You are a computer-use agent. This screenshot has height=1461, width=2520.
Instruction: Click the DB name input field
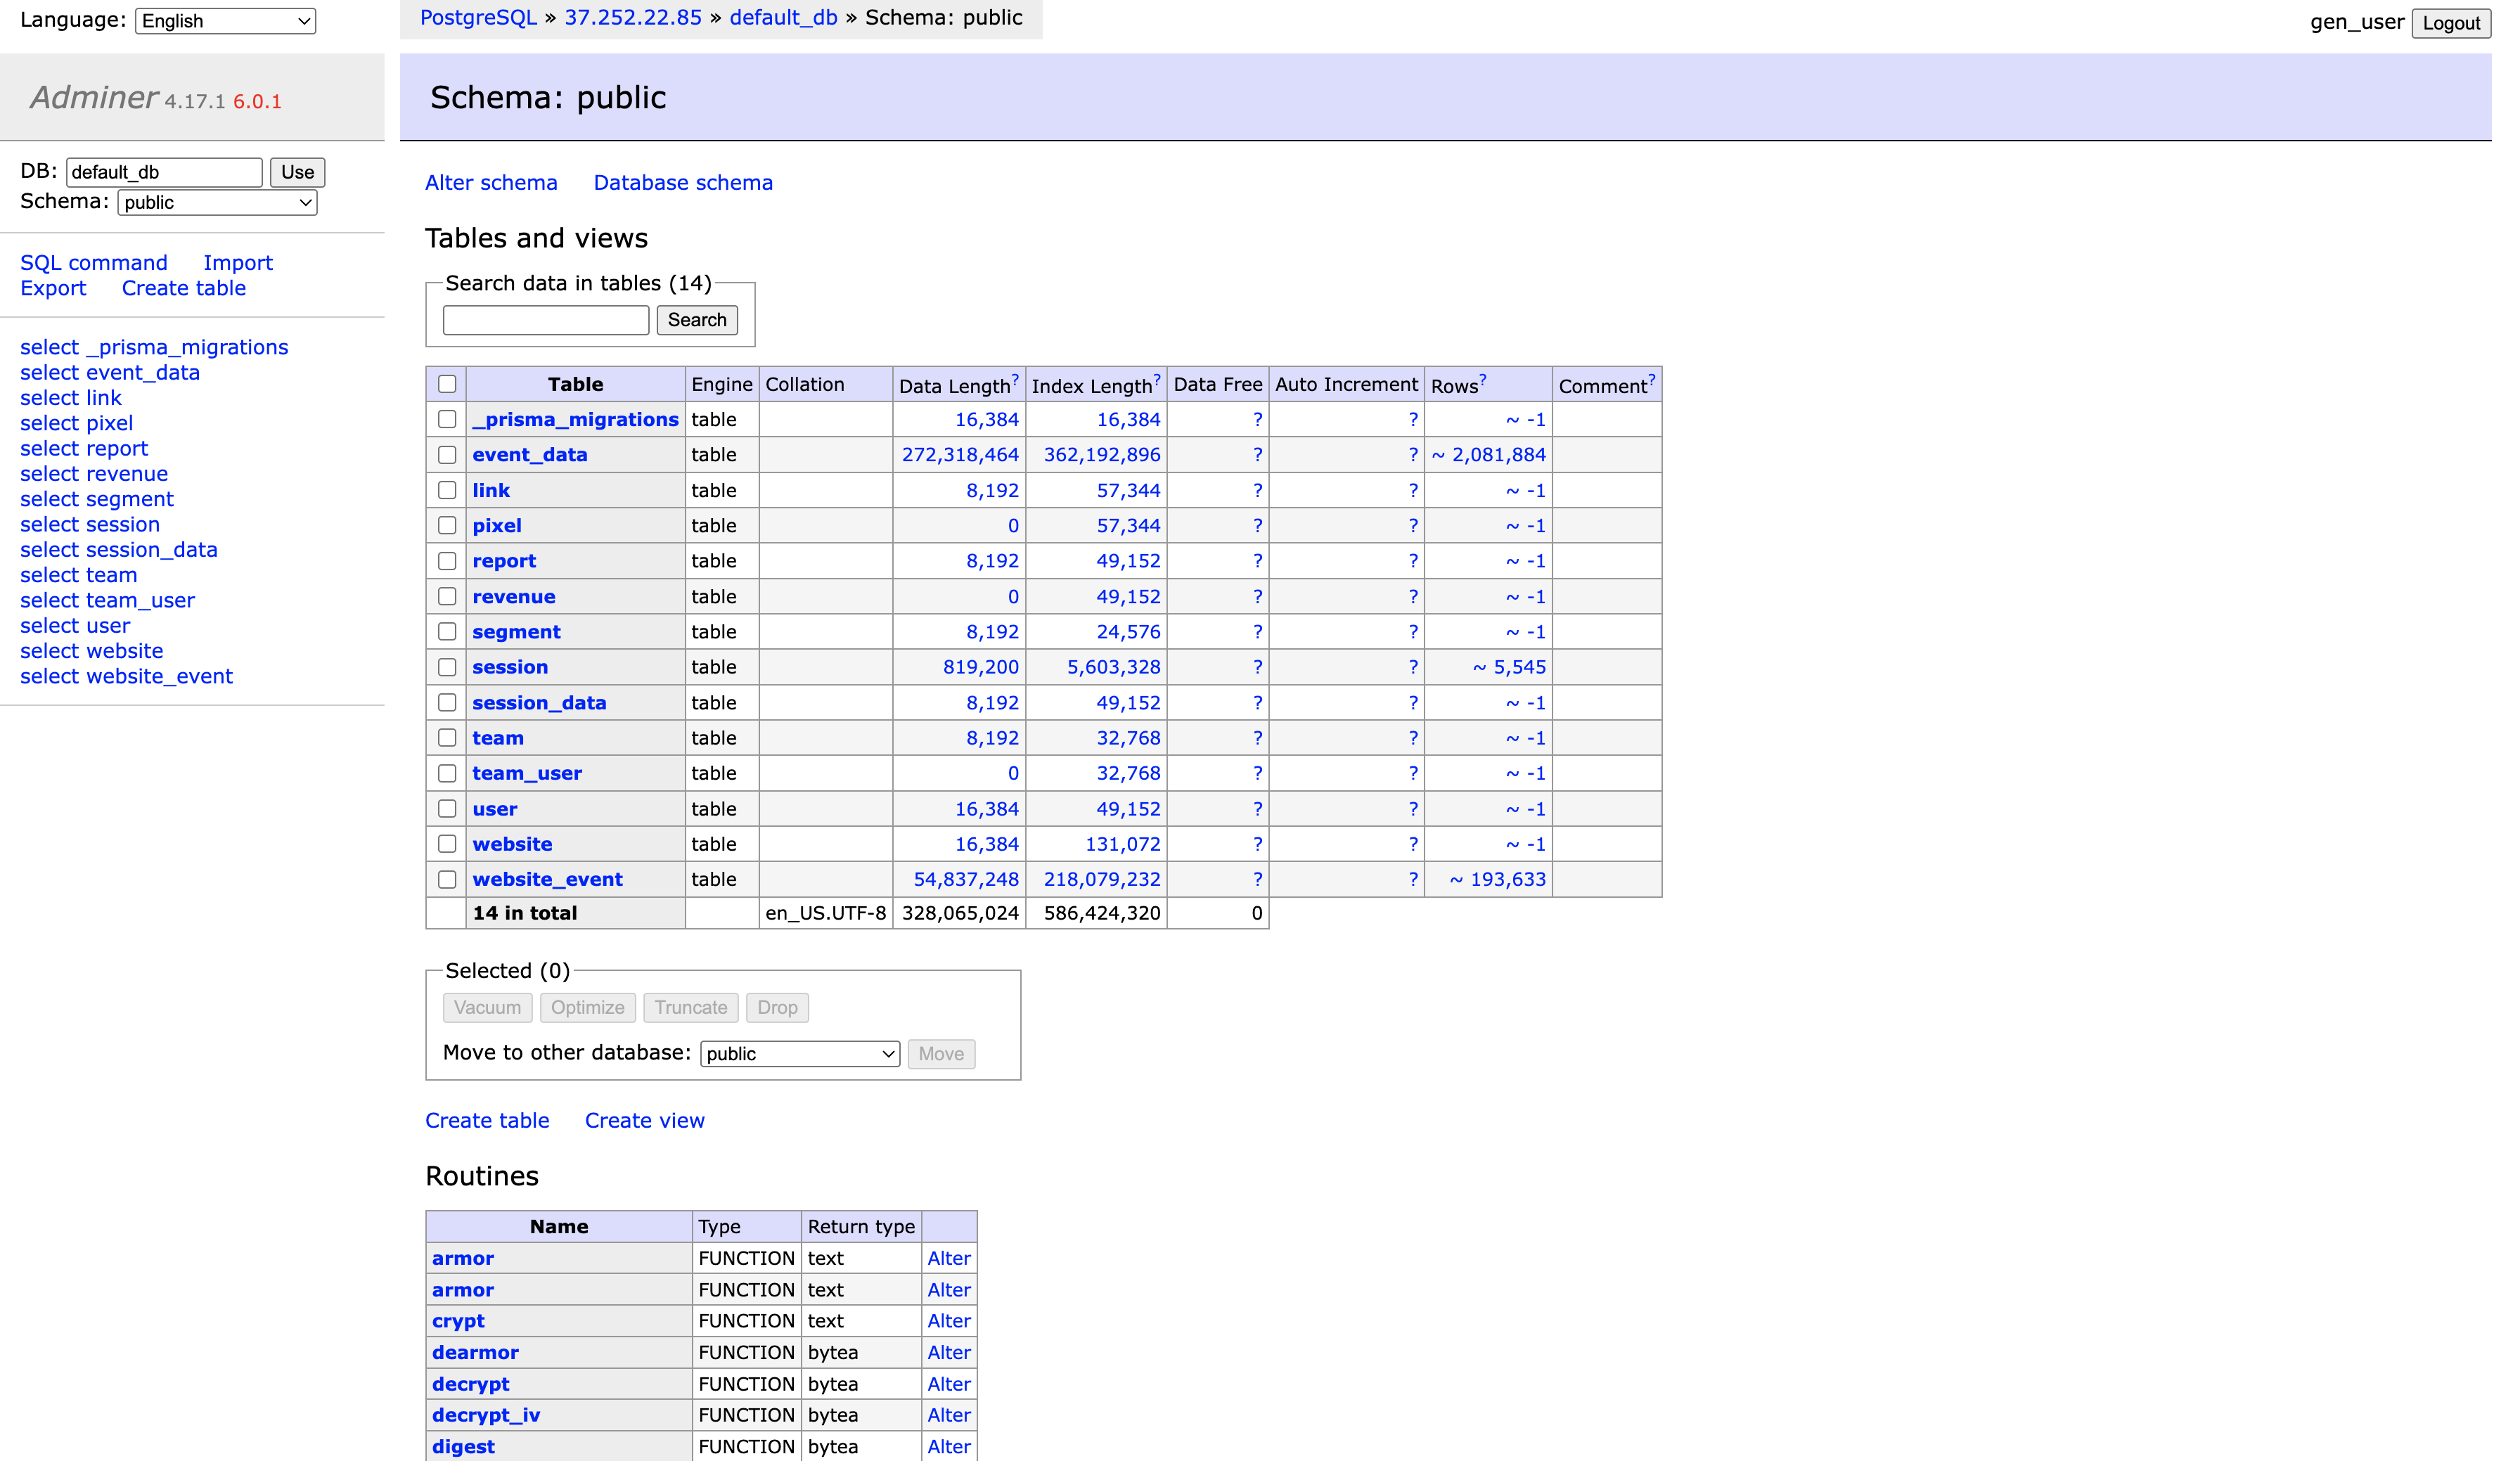pos(164,172)
